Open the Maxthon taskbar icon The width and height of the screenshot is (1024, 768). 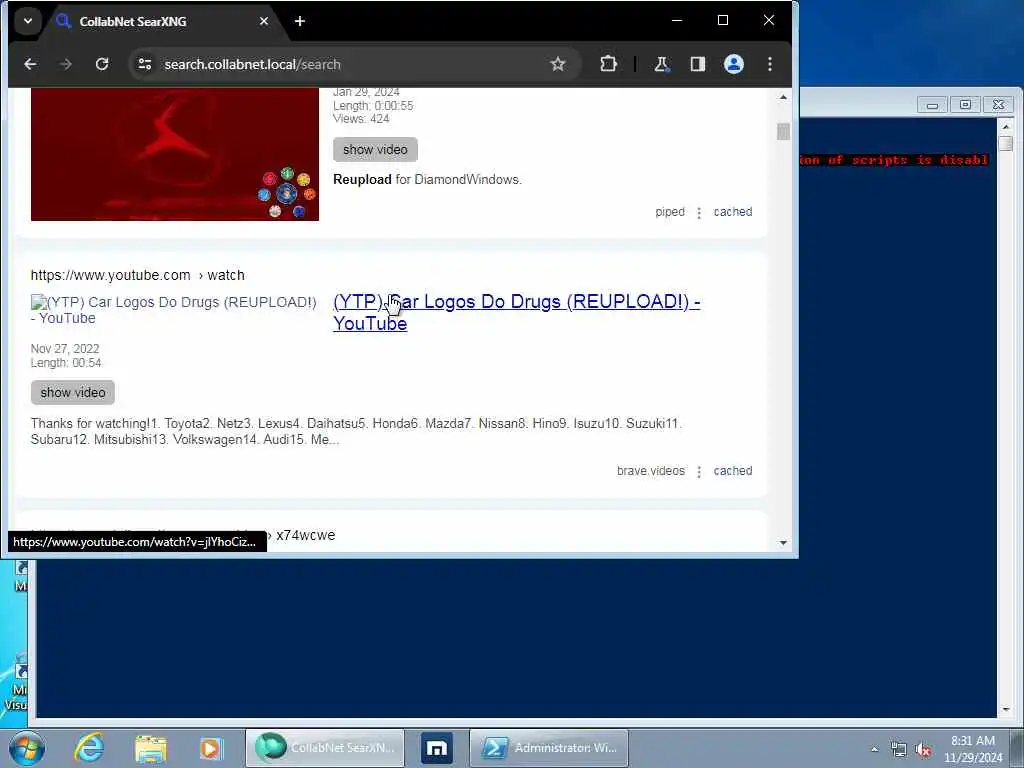(x=437, y=748)
